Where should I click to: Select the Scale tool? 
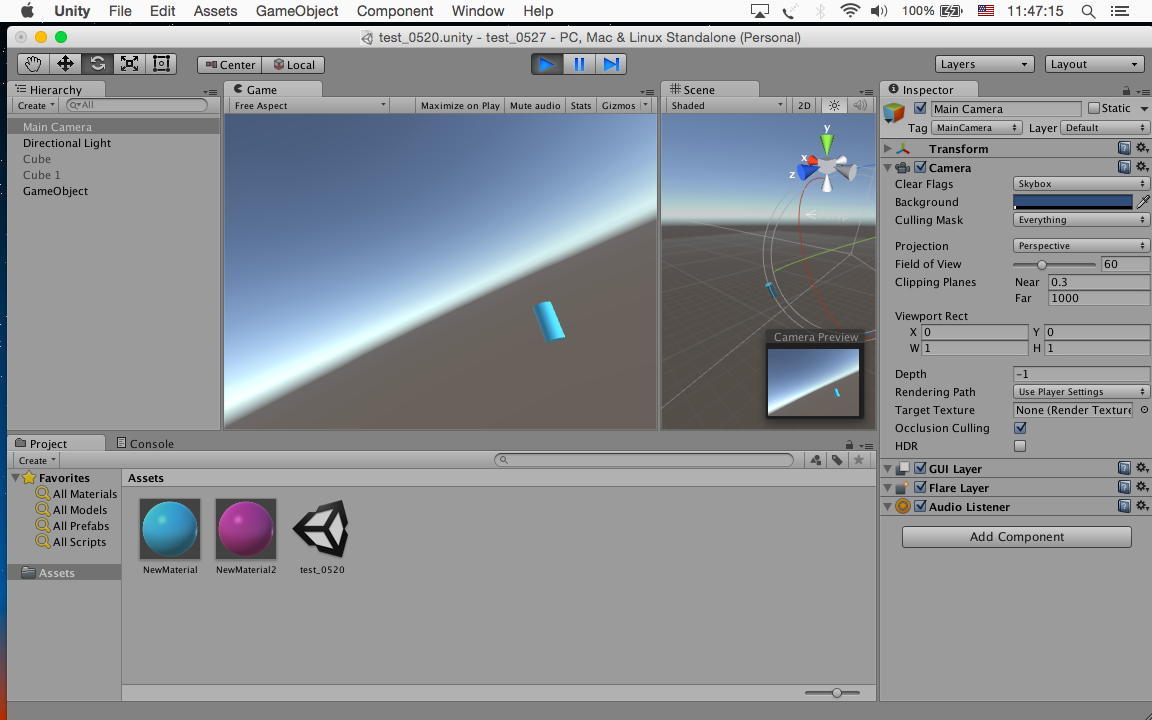tap(129, 64)
